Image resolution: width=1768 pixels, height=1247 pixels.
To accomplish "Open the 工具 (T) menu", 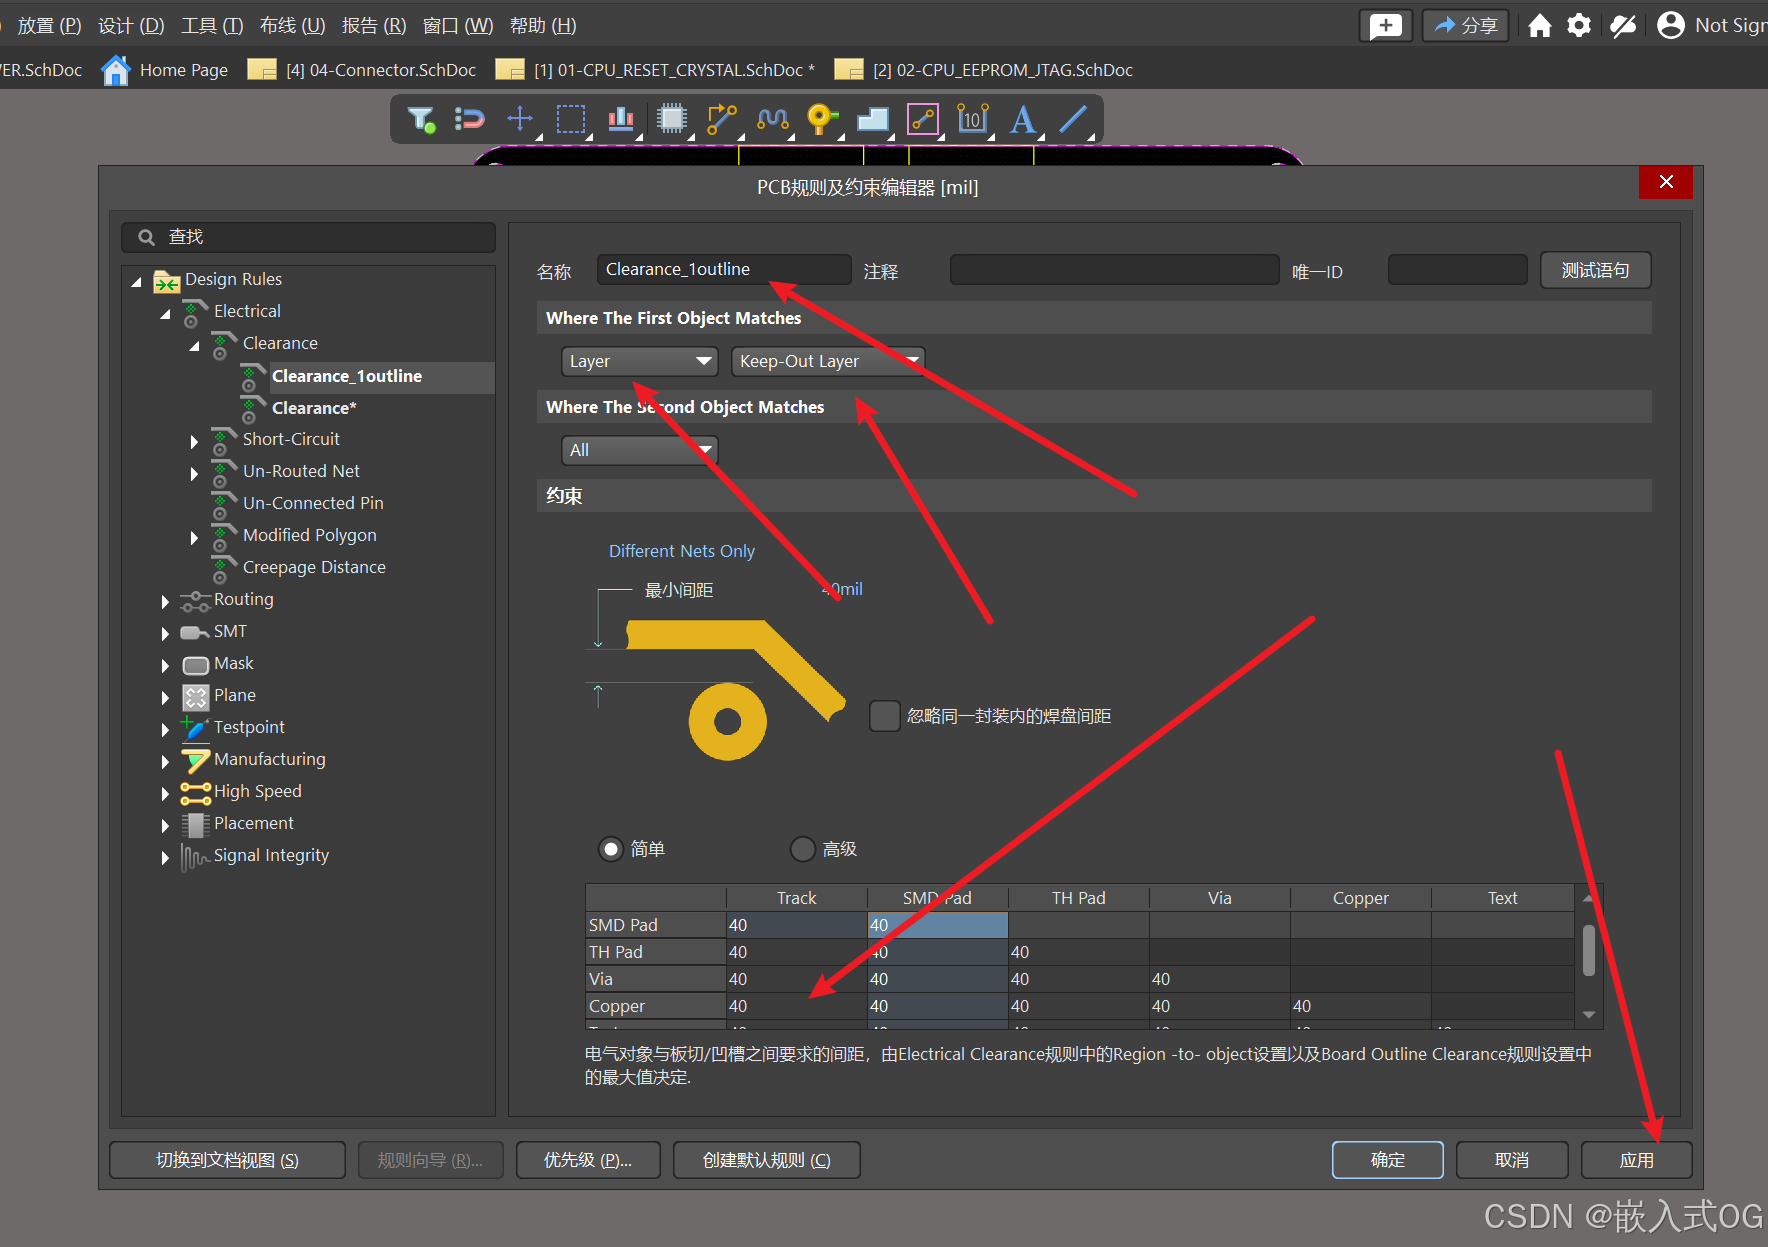I will 212,25.
